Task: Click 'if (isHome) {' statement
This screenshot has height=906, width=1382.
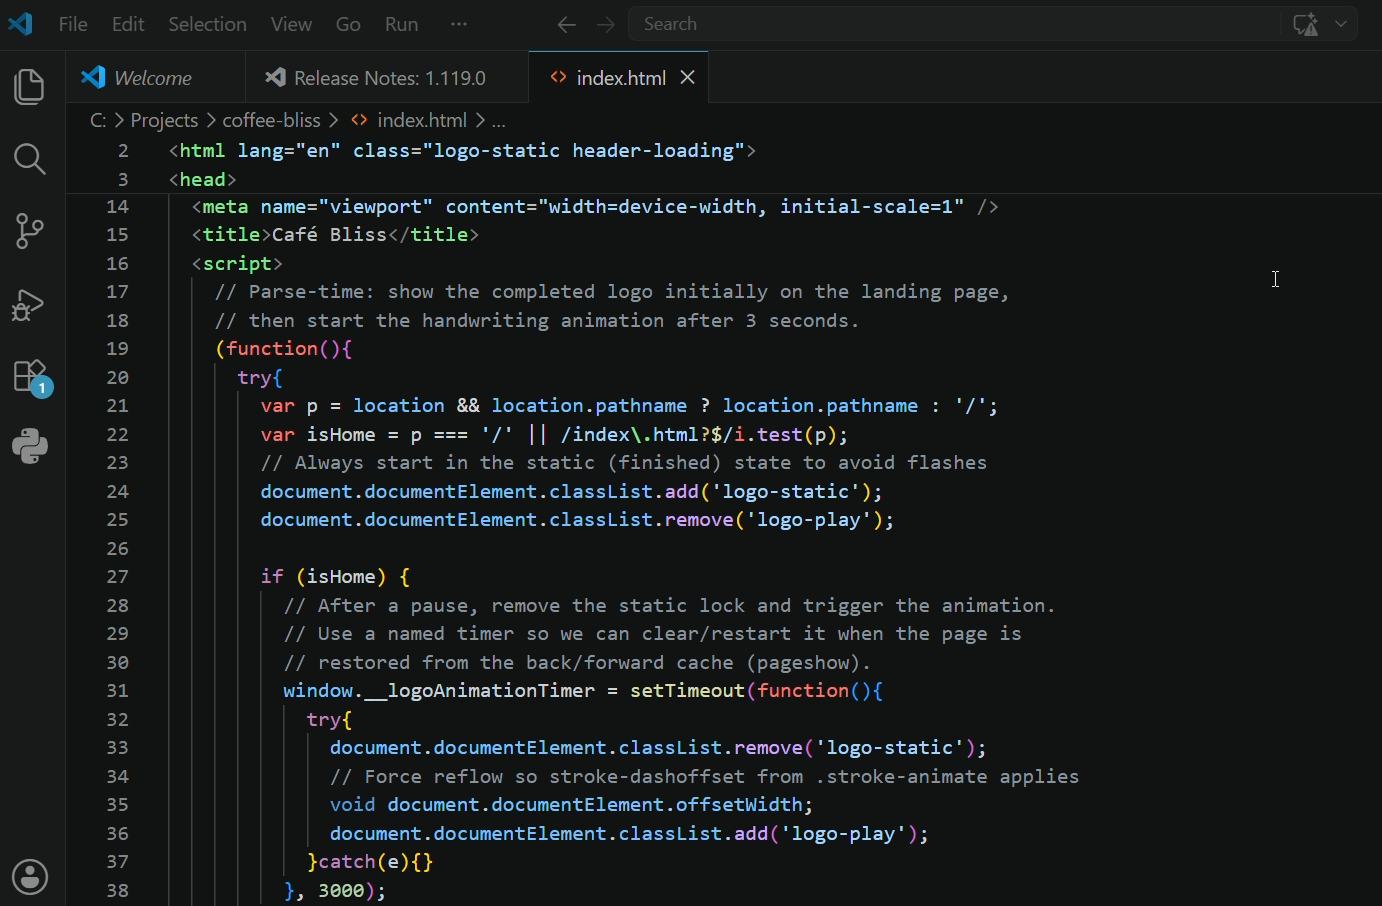Action: [x=335, y=576]
